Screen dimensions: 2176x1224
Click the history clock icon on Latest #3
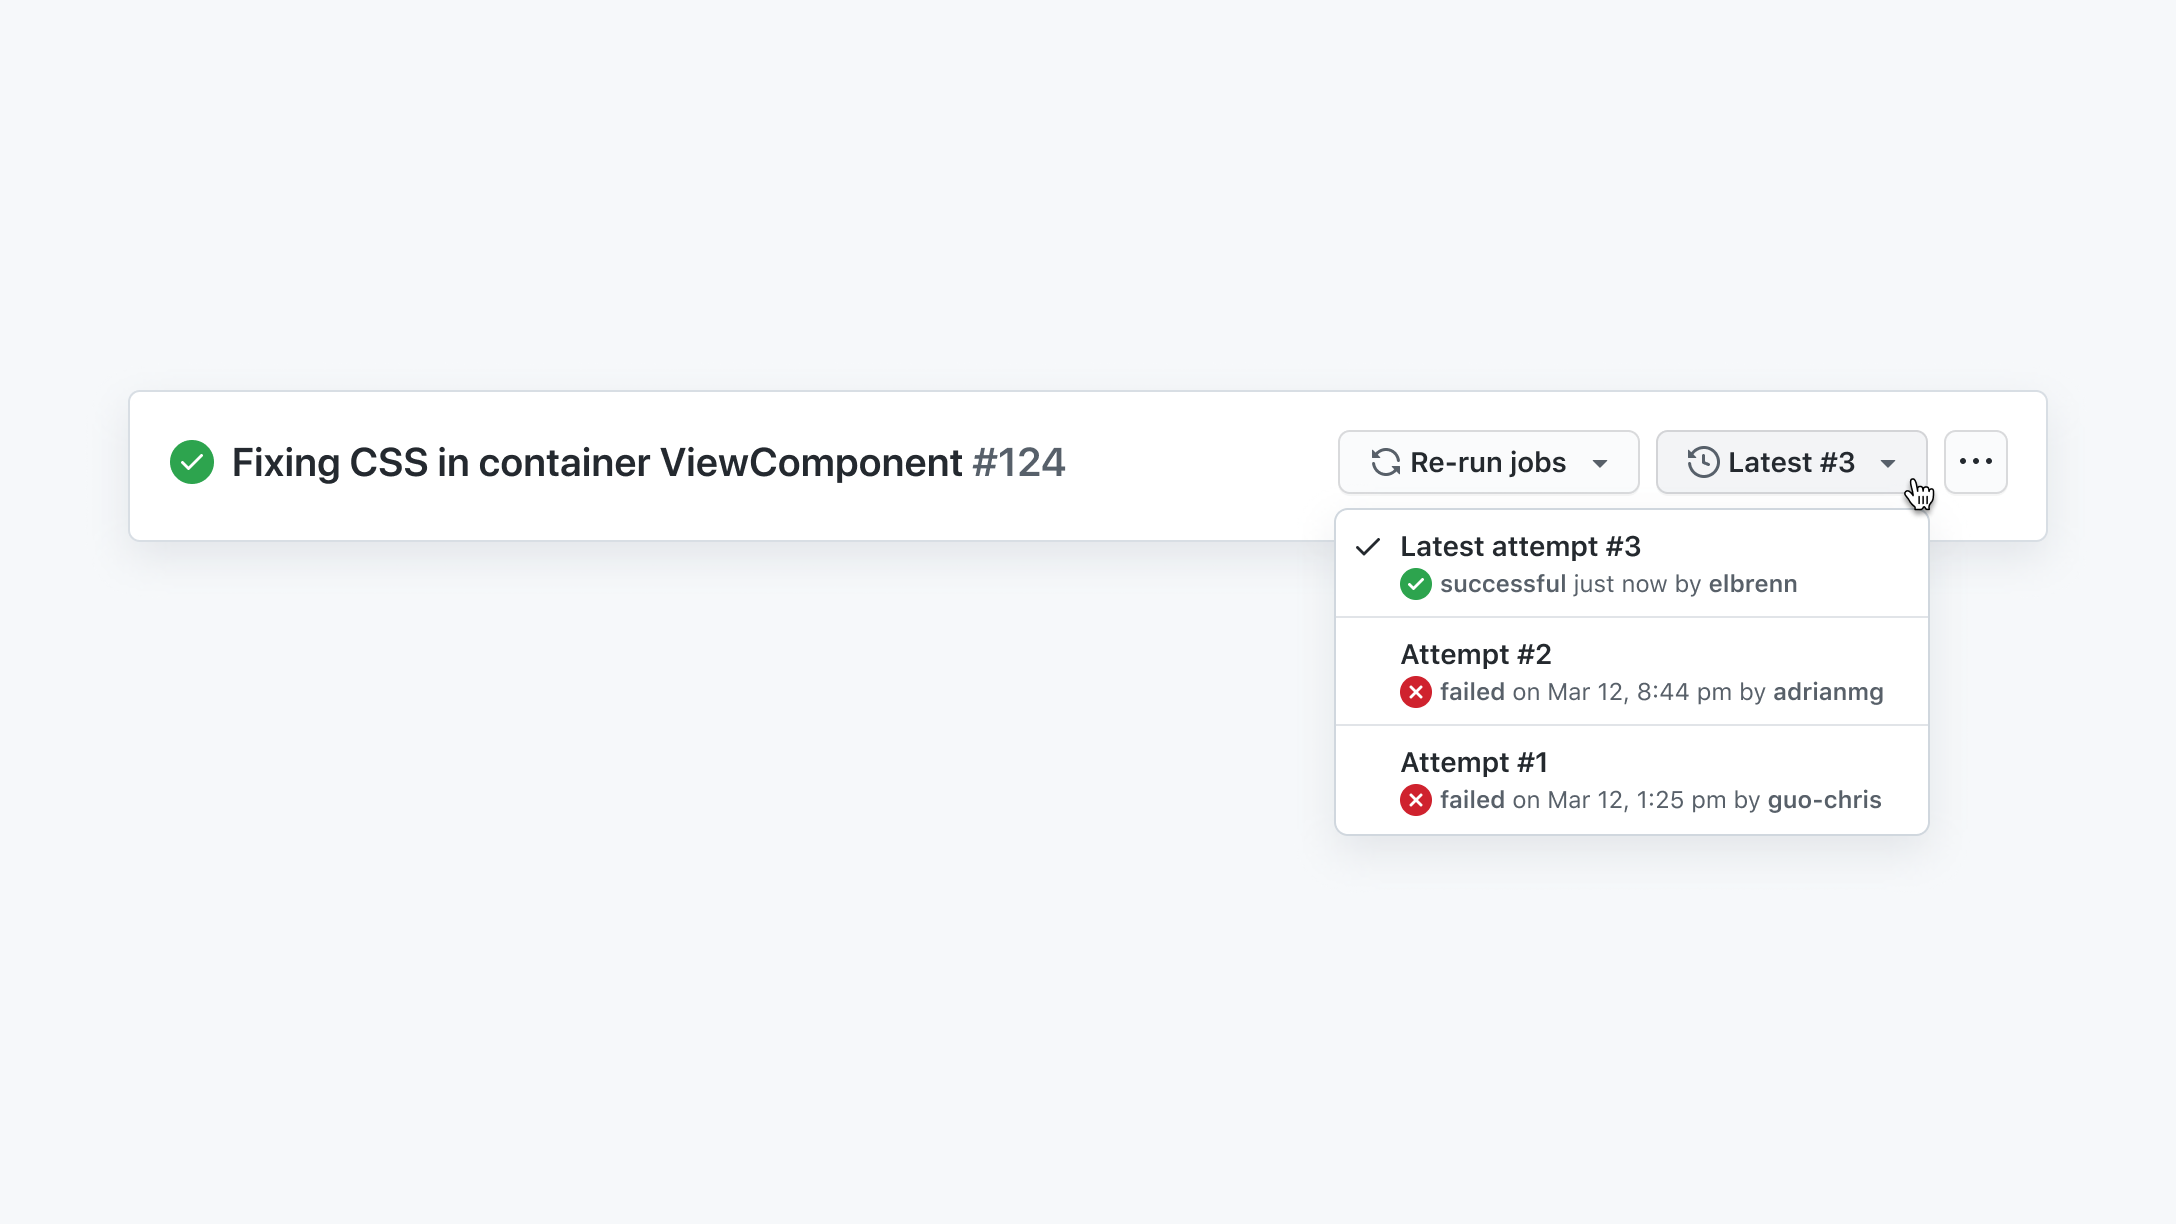(1703, 462)
